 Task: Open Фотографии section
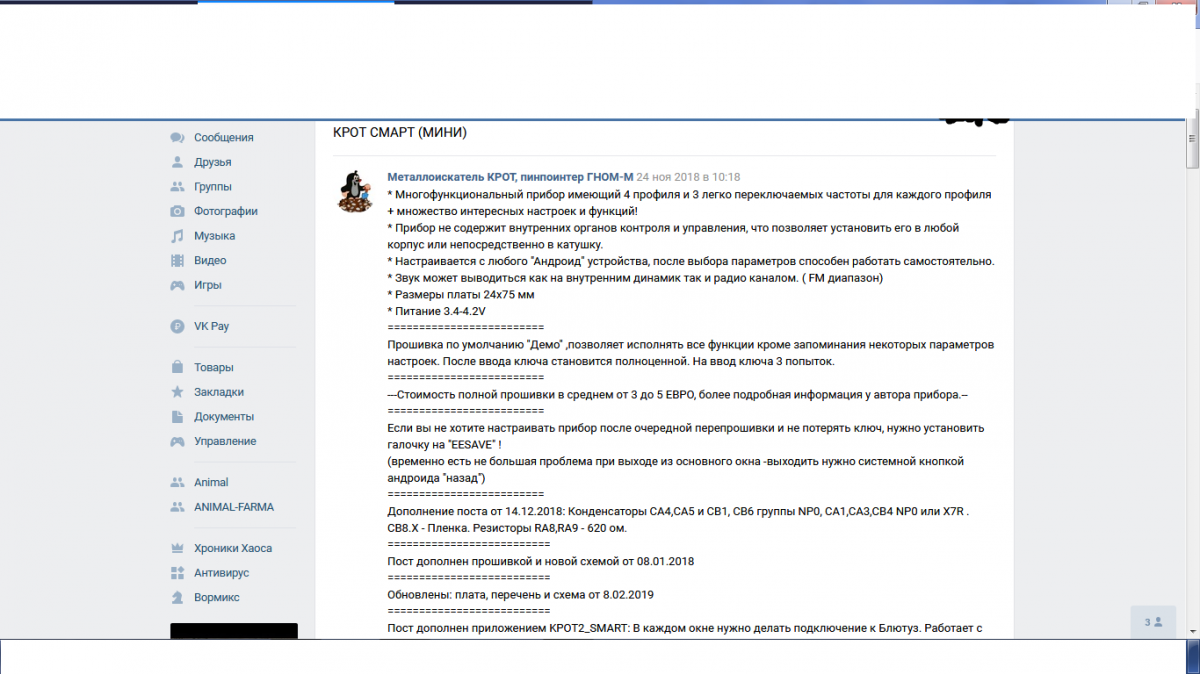pyautogui.click(x=226, y=211)
